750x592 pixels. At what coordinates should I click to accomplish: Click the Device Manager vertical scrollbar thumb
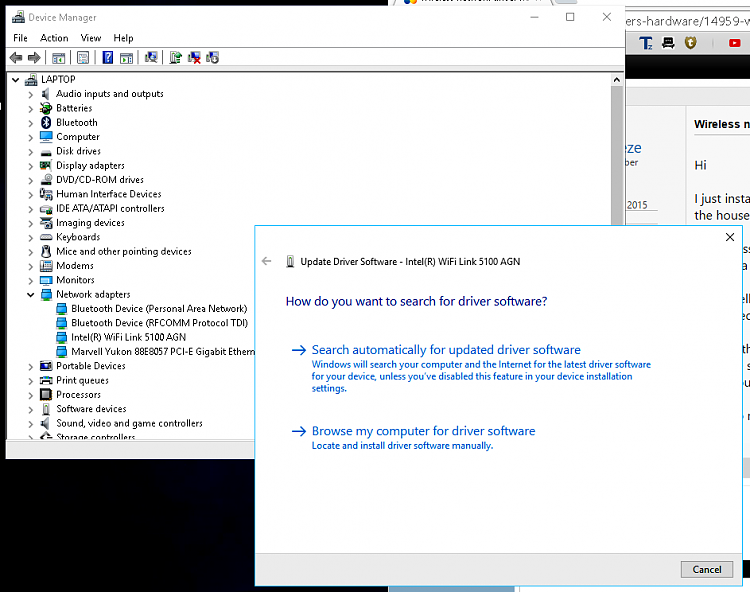pos(617,155)
